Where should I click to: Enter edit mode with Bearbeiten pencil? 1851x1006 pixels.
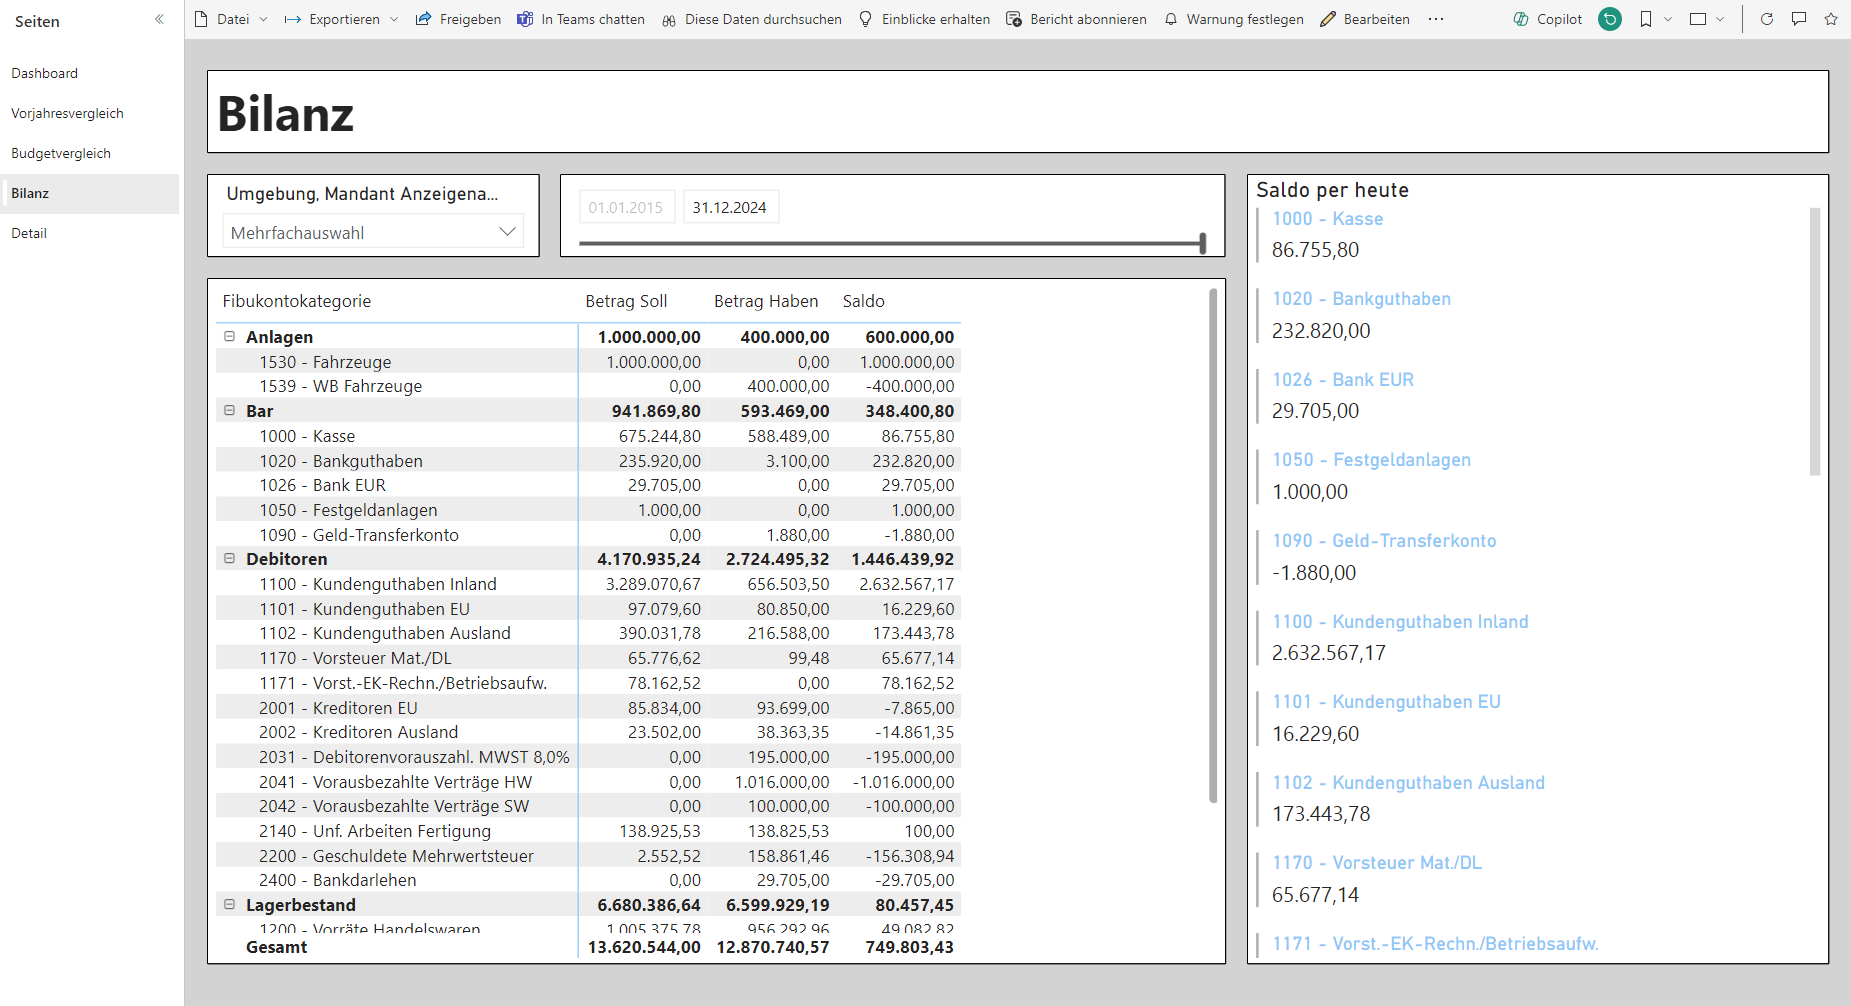coord(1327,19)
